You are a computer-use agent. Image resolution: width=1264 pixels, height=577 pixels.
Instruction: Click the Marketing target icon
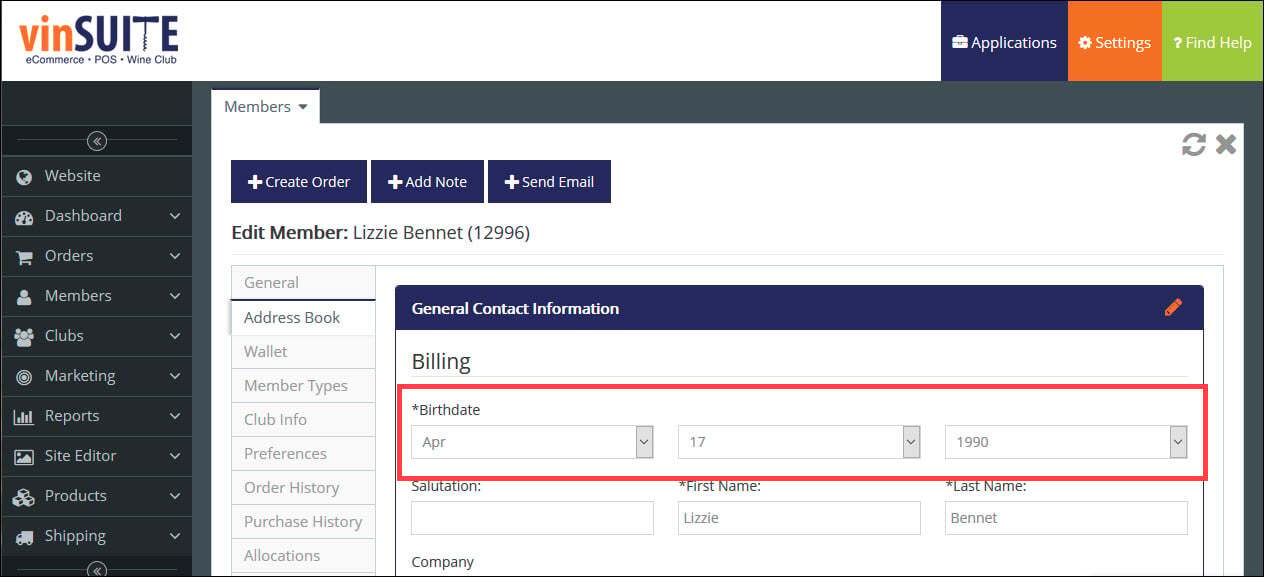(x=25, y=377)
